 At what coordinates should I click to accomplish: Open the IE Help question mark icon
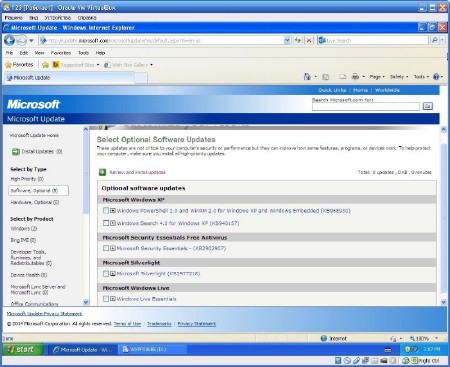pos(436,77)
